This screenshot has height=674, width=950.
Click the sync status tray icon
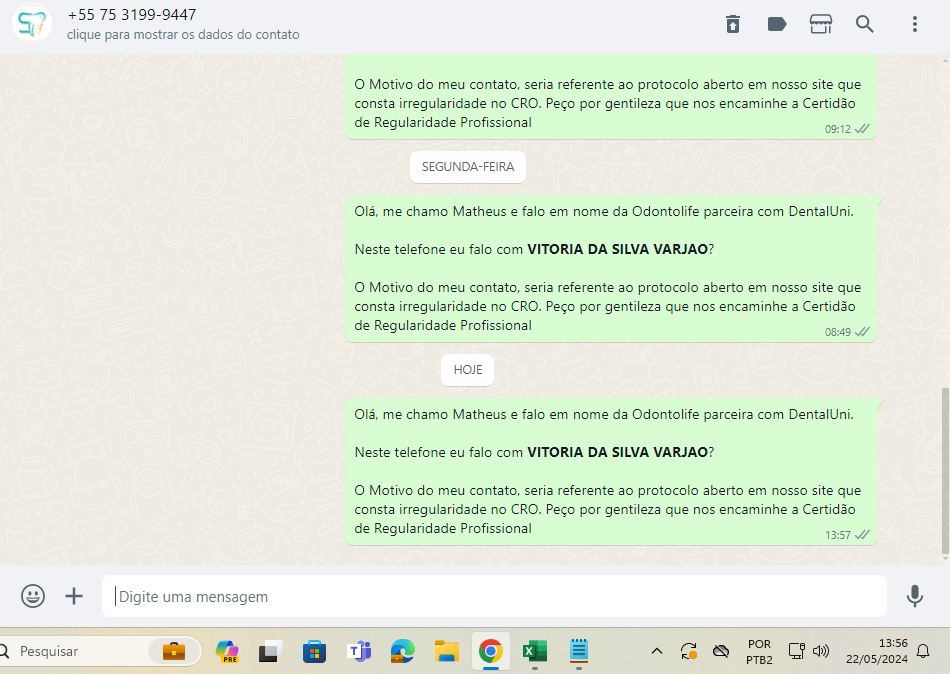[689, 652]
